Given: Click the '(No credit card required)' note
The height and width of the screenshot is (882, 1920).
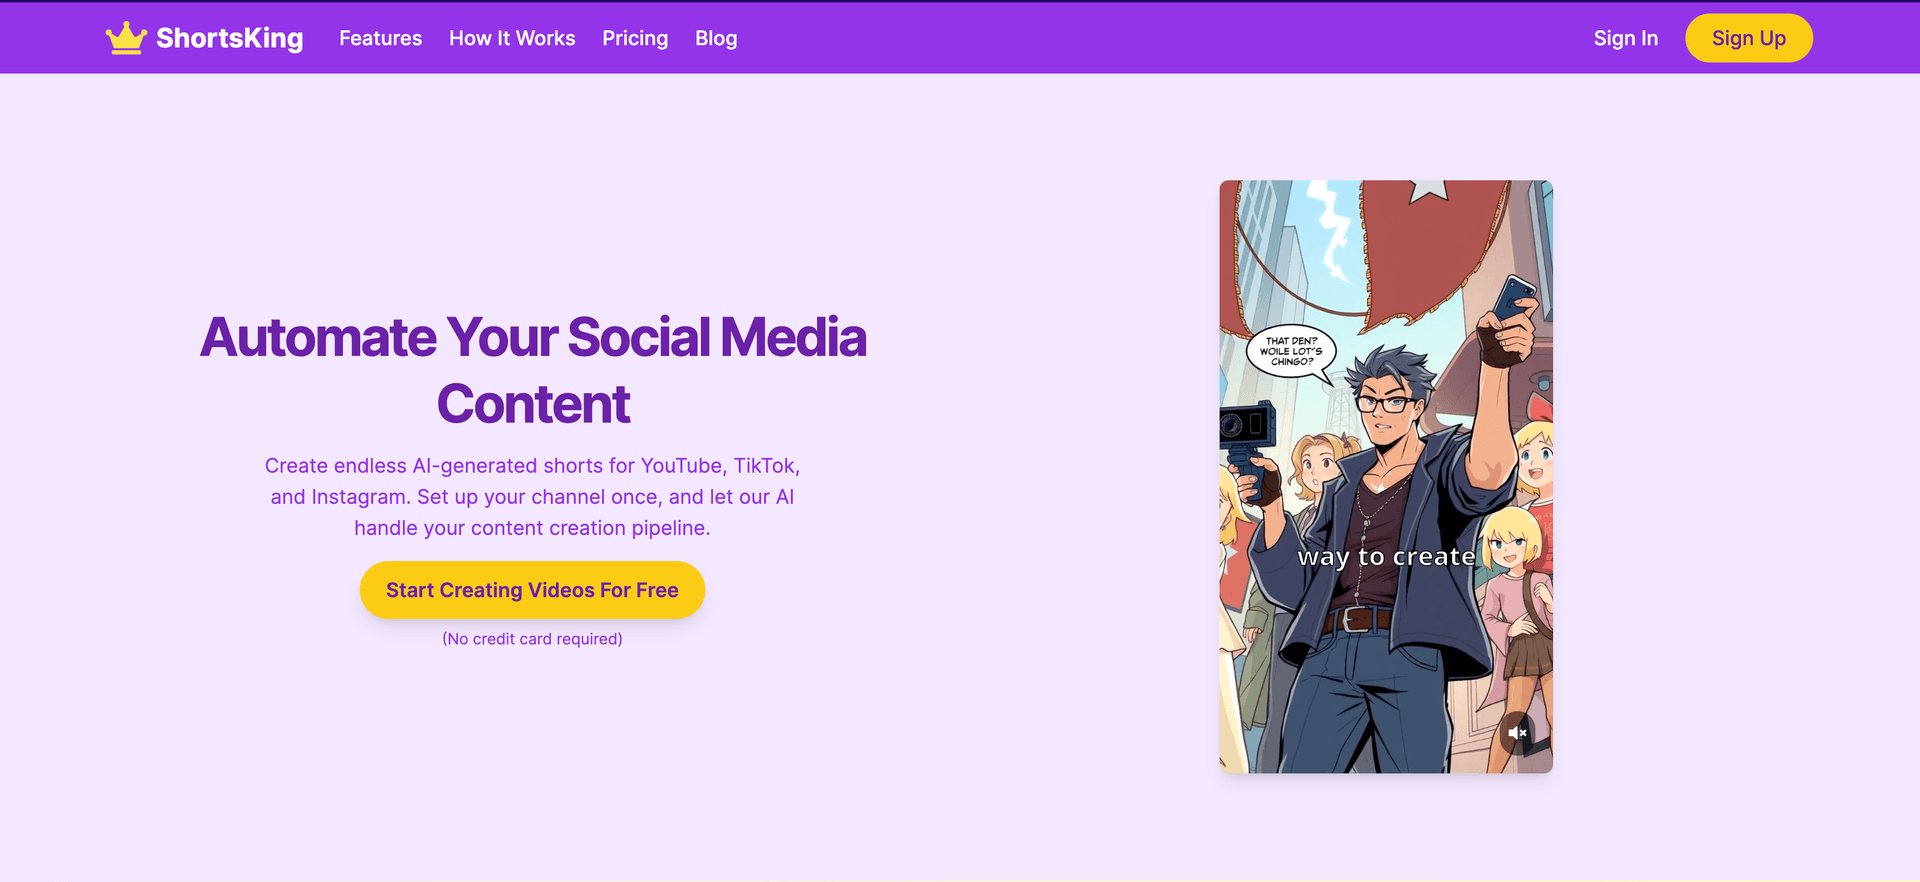Looking at the screenshot, I should tap(532, 639).
